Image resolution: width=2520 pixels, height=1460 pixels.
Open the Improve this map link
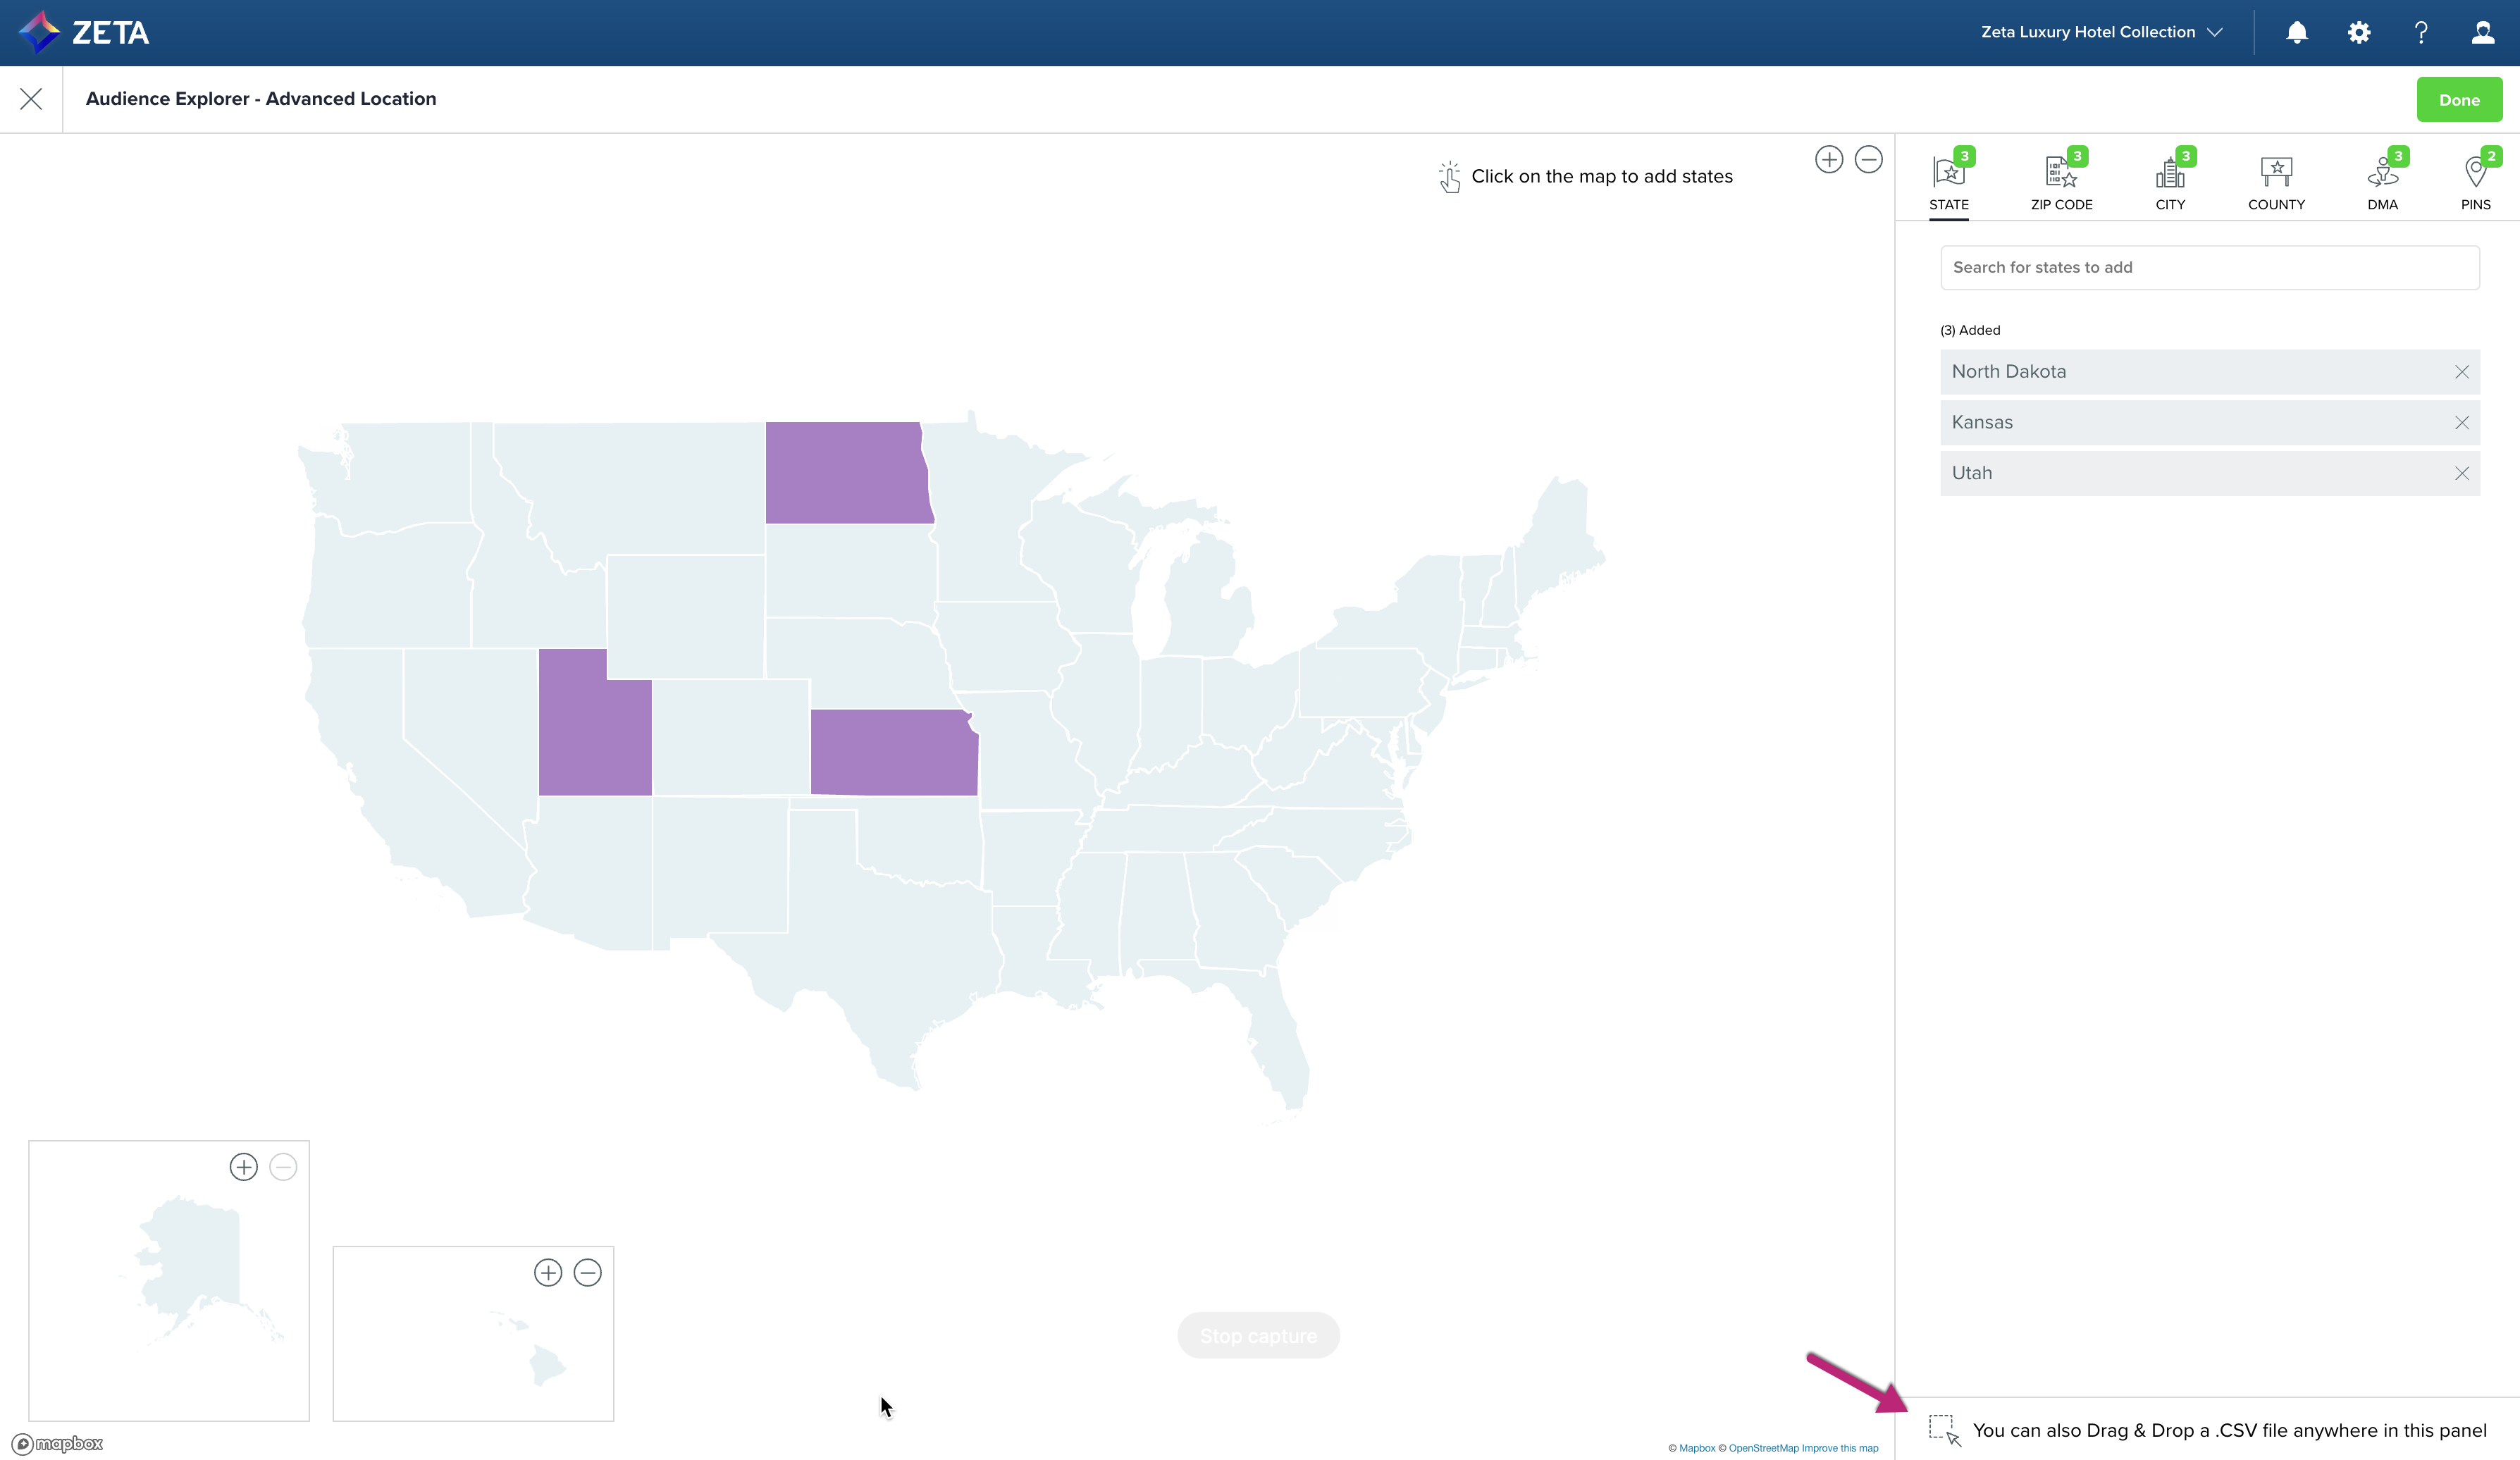click(x=1840, y=1448)
